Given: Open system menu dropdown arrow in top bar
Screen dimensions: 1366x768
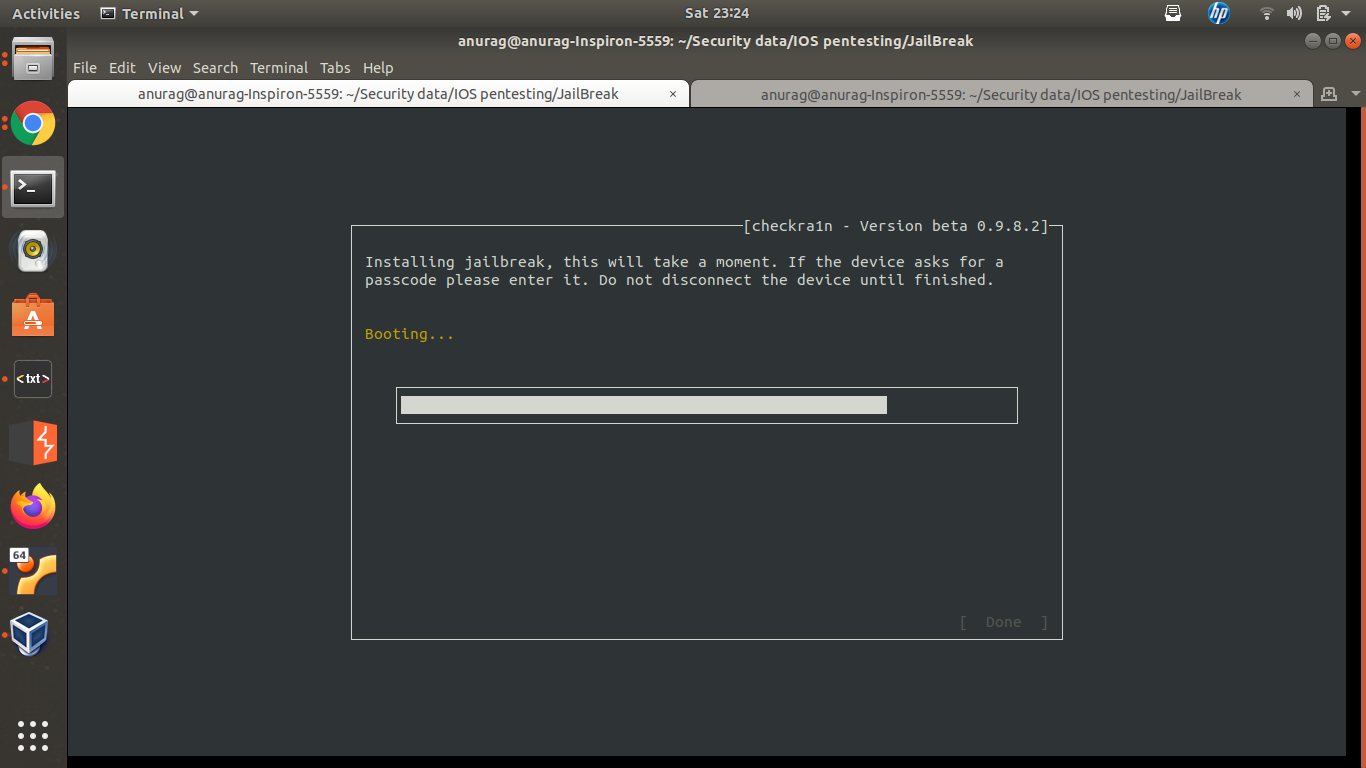Looking at the screenshot, I should 1347,14.
